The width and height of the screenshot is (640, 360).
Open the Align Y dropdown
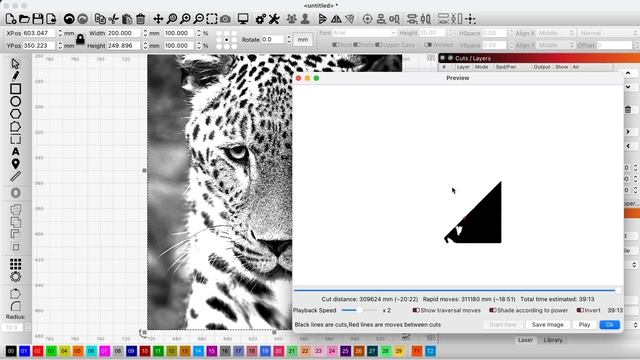556,45
